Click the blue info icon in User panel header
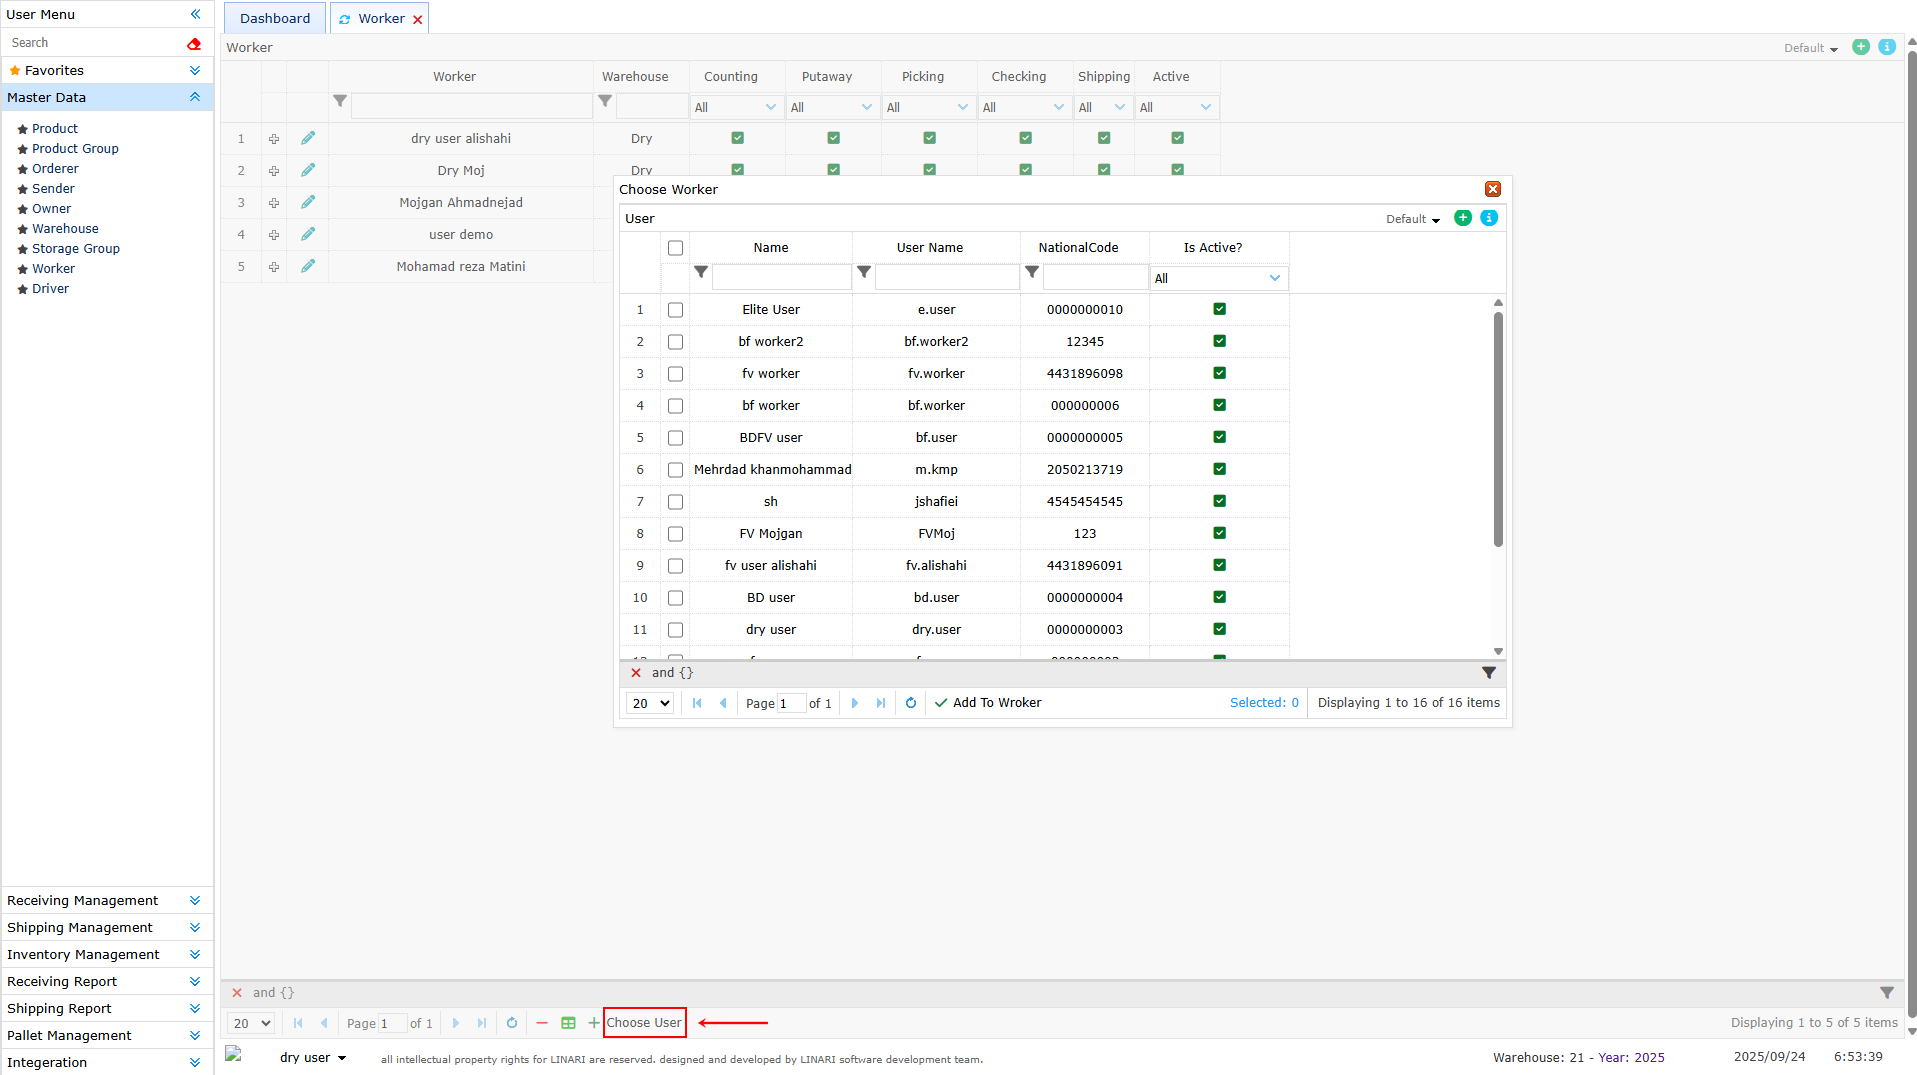 click(1489, 218)
